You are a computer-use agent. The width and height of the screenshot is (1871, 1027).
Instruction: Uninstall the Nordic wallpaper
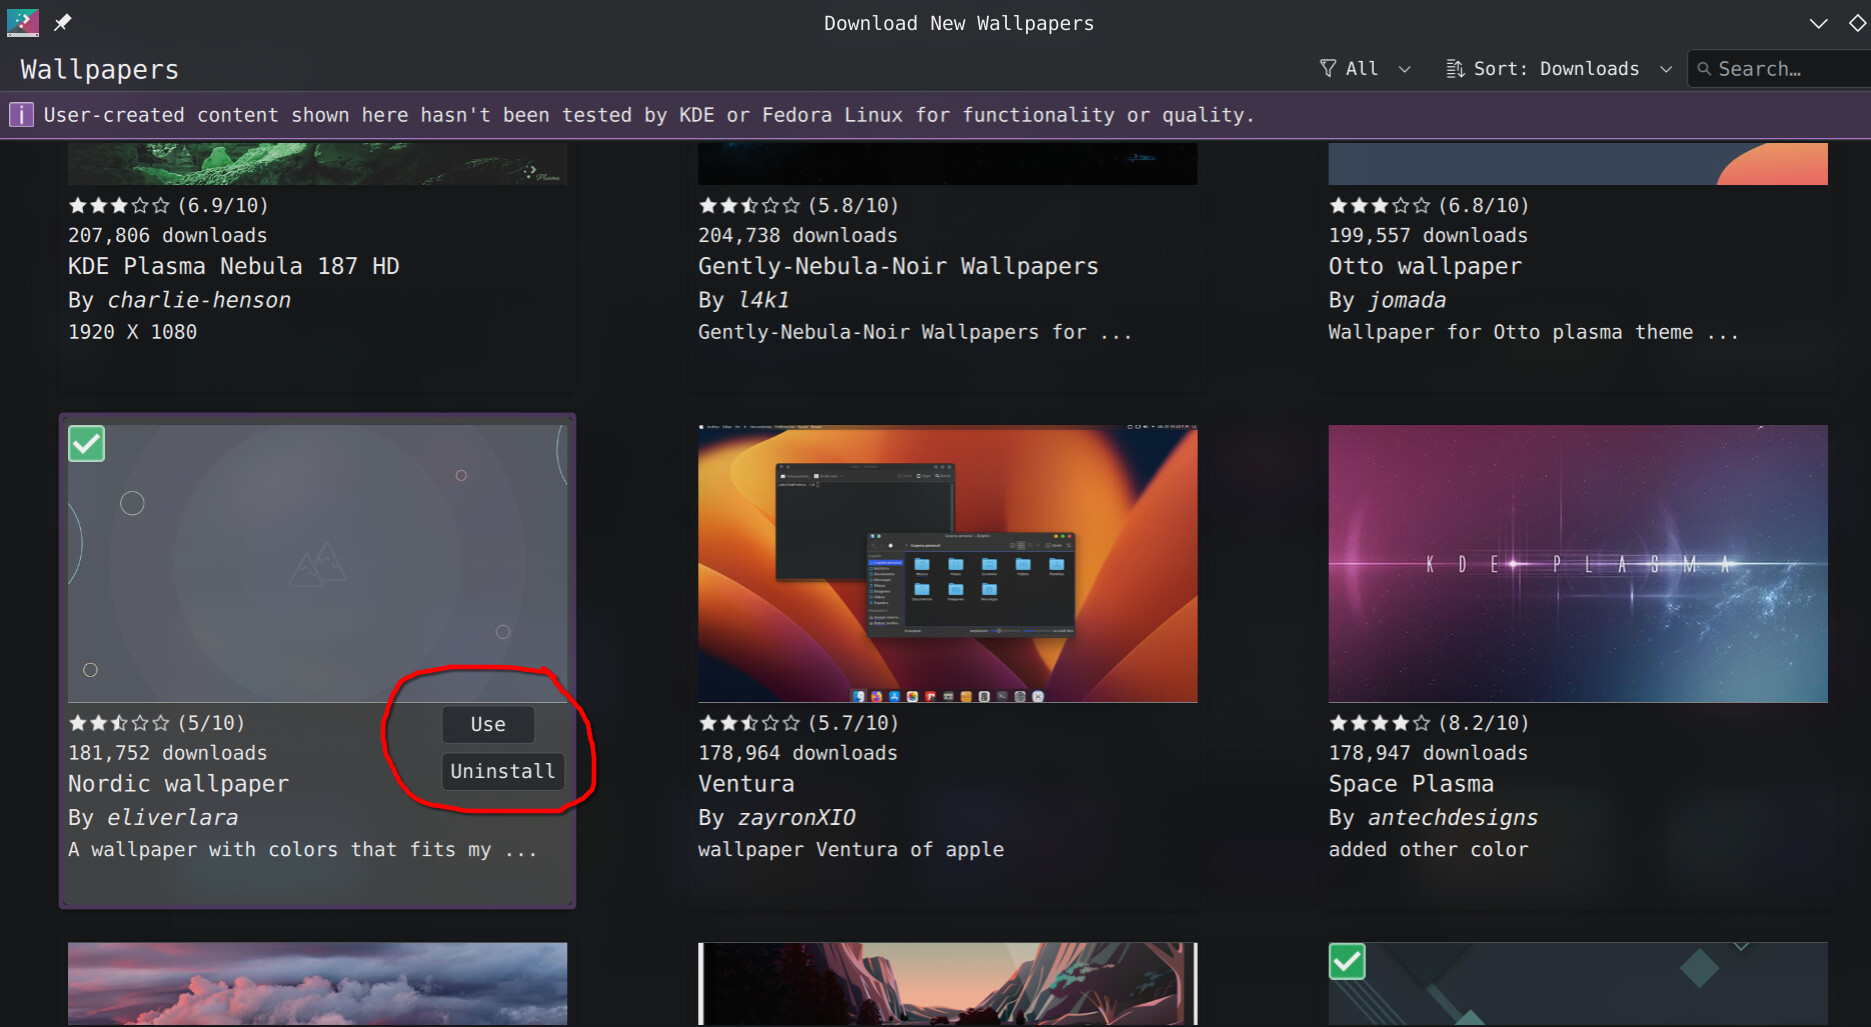(x=502, y=771)
